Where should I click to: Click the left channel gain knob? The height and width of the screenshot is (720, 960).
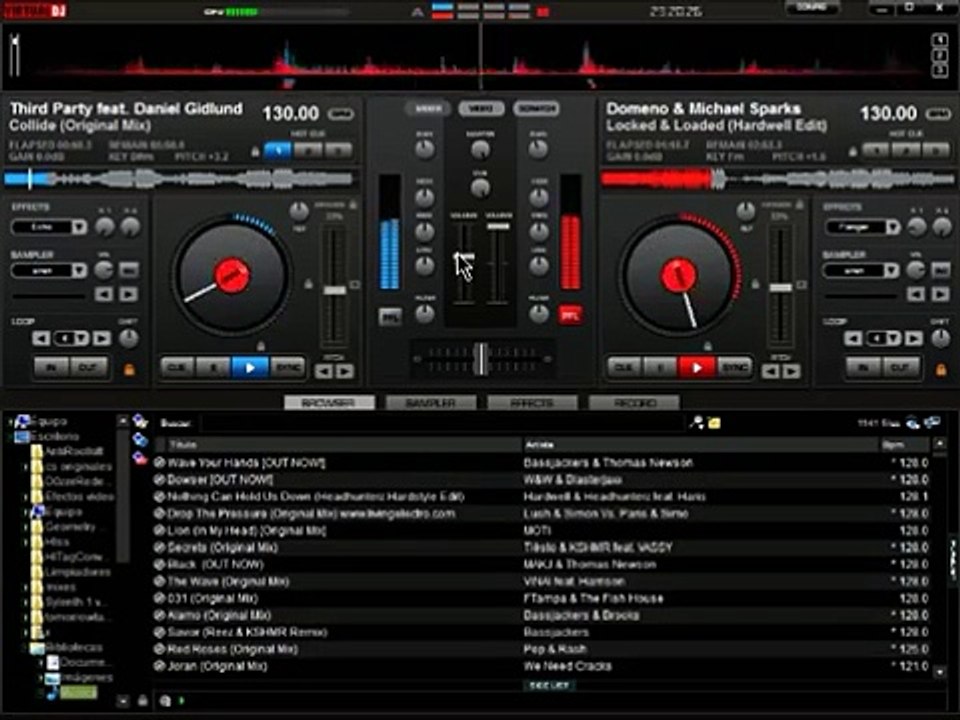425,149
